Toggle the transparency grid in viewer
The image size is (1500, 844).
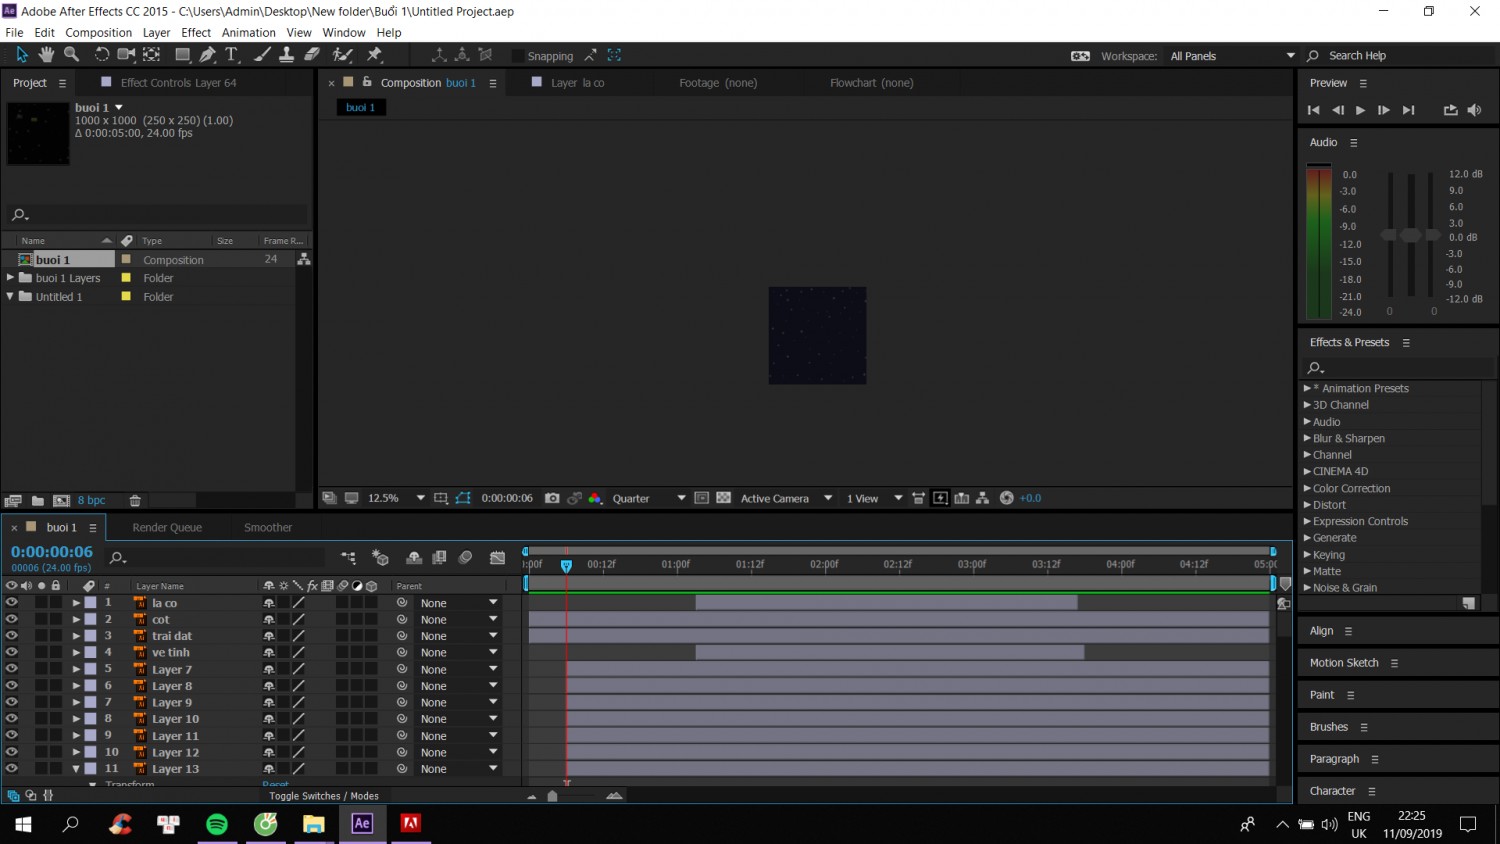tap(723, 498)
